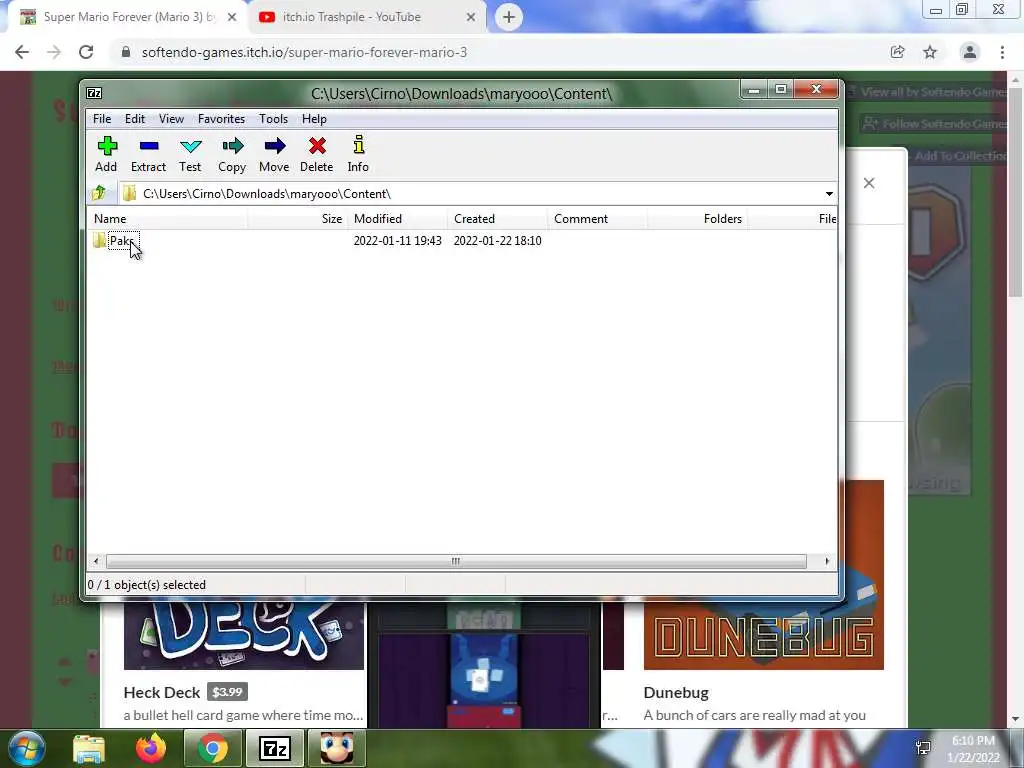Screen dimensions: 1024x768
Task: Sort by the Name column header
Action: tap(167, 219)
